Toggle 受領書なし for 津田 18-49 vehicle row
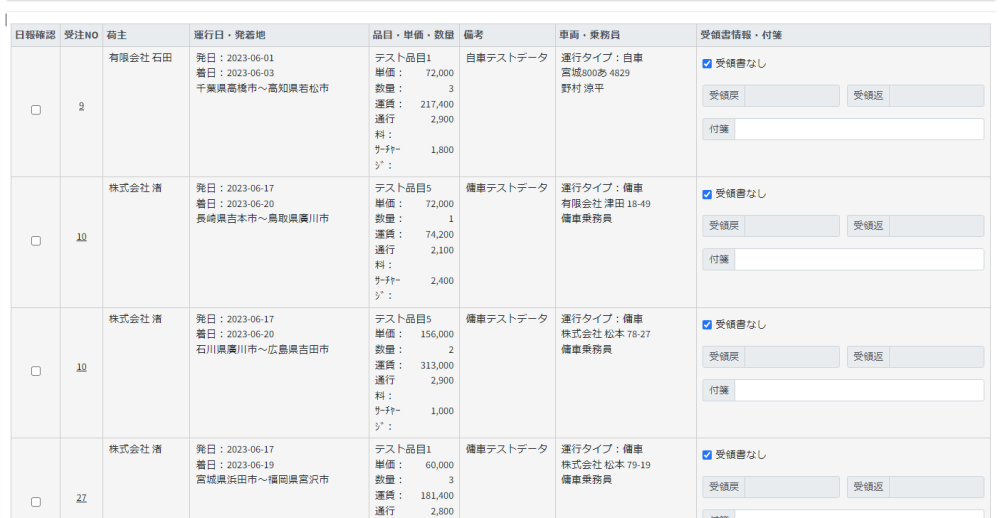1000x518 pixels. [x=707, y=194]
